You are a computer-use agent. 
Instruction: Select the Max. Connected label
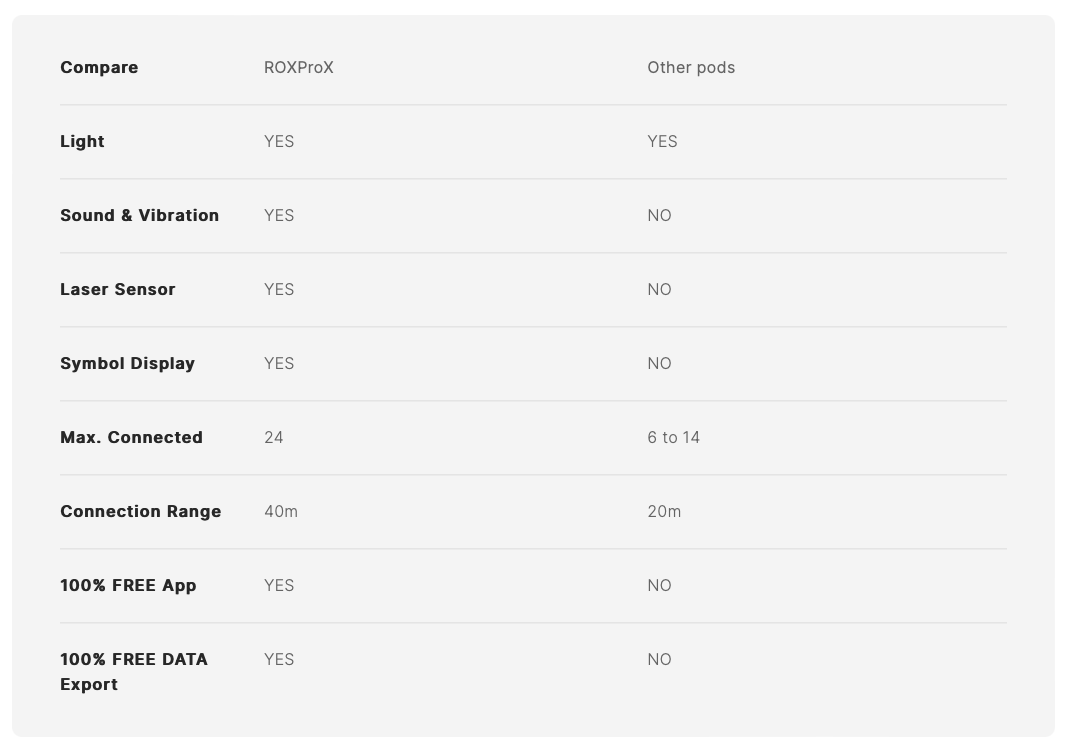pos(131,437)
